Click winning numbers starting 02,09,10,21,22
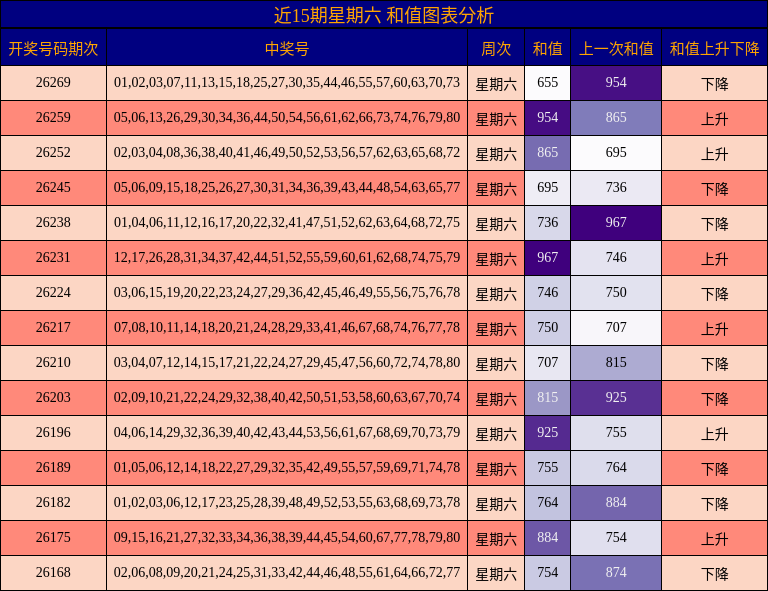The height and width of the screenshot is (591, 768). click(x=287, y=398)
